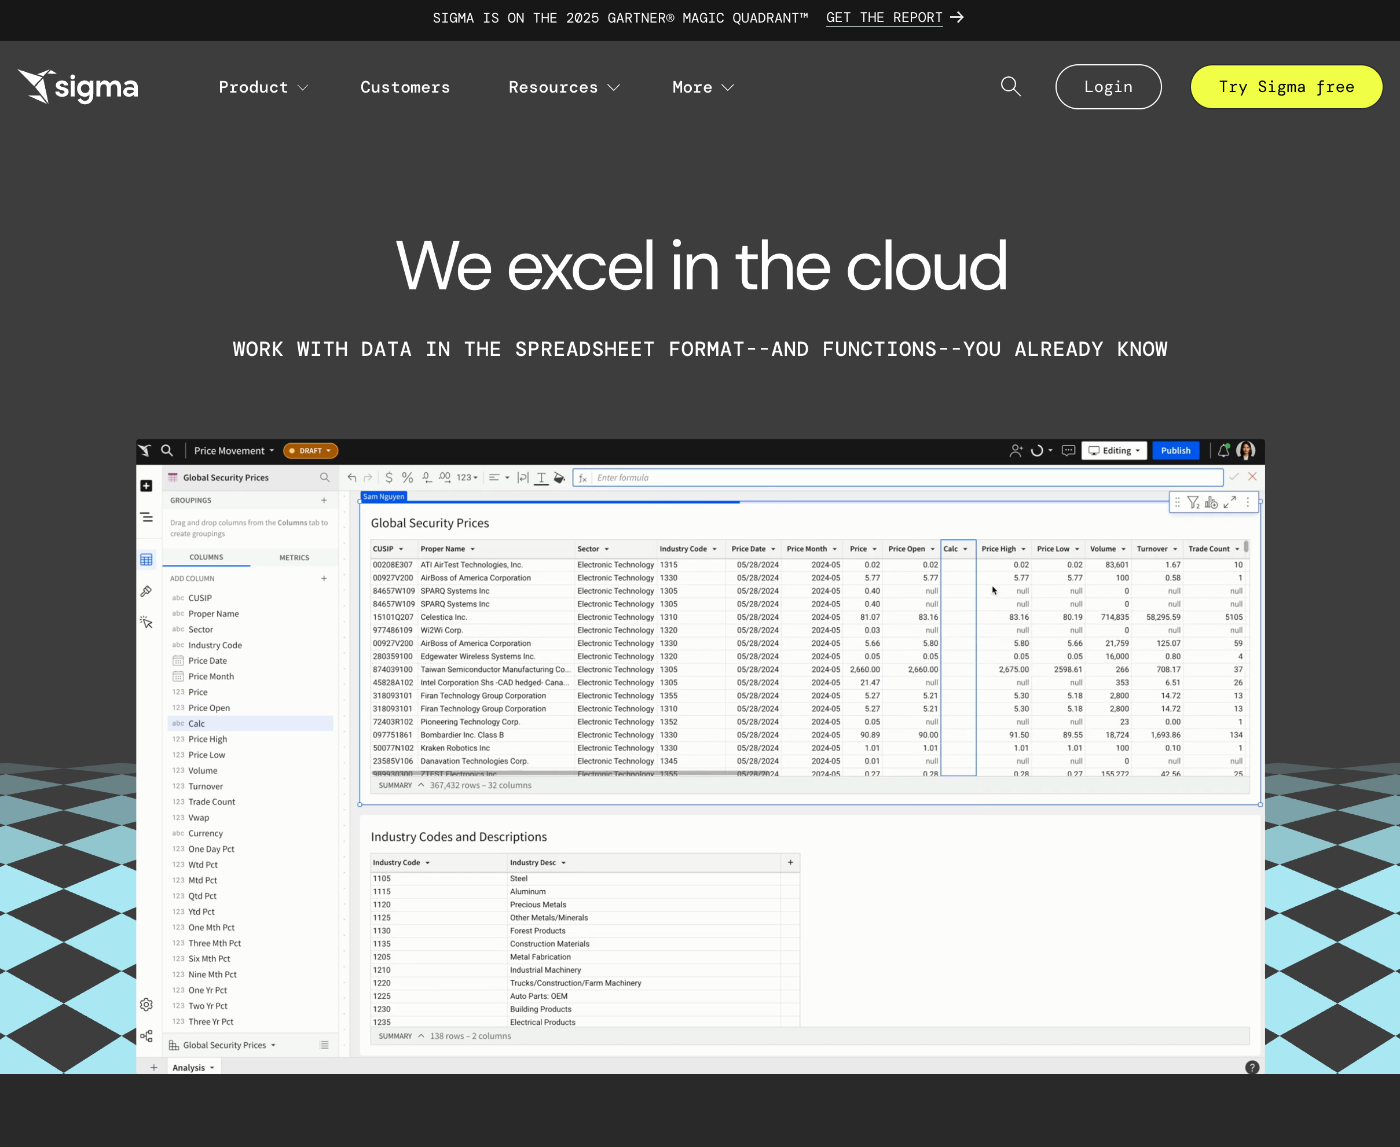Click the add element plus icon in left sidebar
The height and width of the screenshot is (1147, 1400).
146,486
